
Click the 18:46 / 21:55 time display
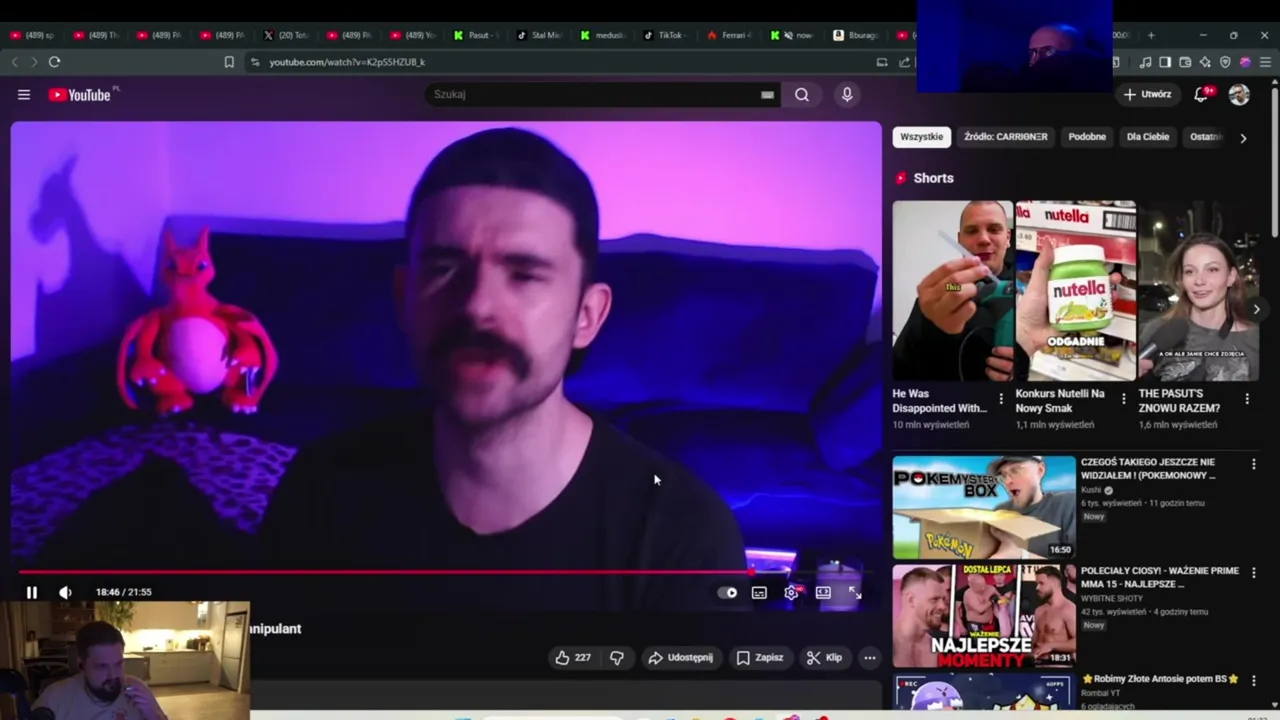coord(124,592)
